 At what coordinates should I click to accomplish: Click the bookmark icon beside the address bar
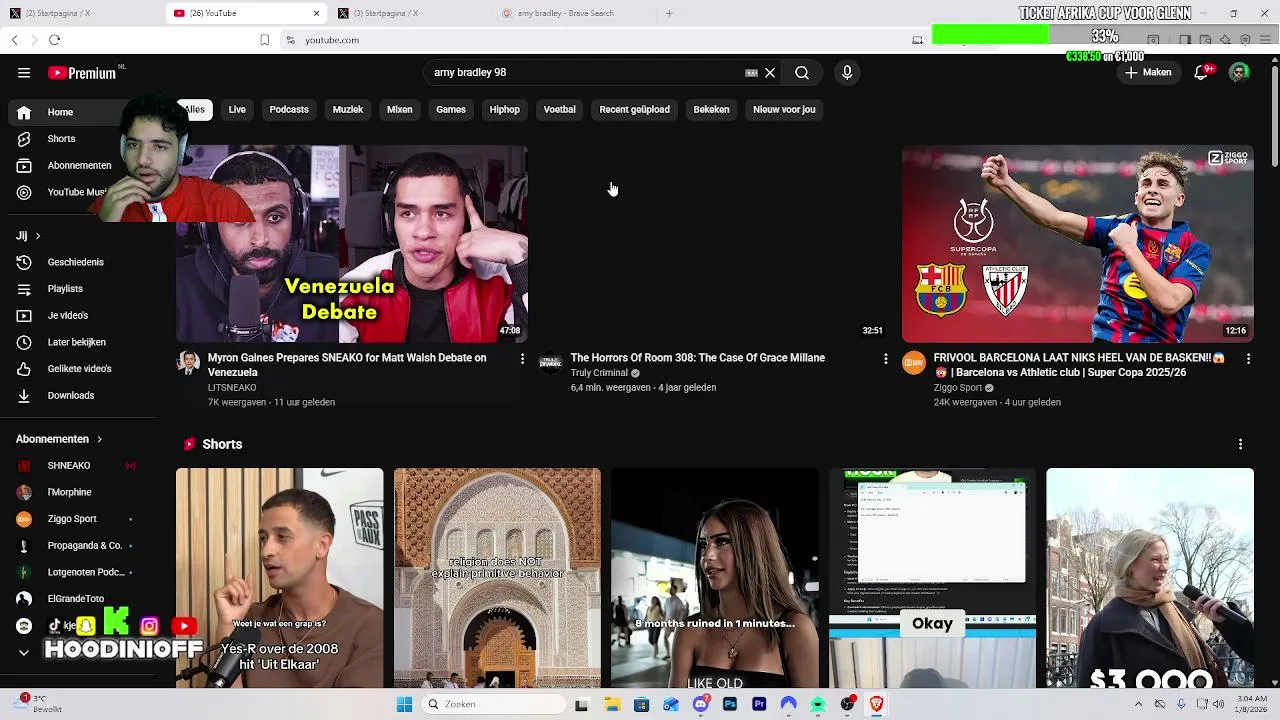click(x=264, y=40)
